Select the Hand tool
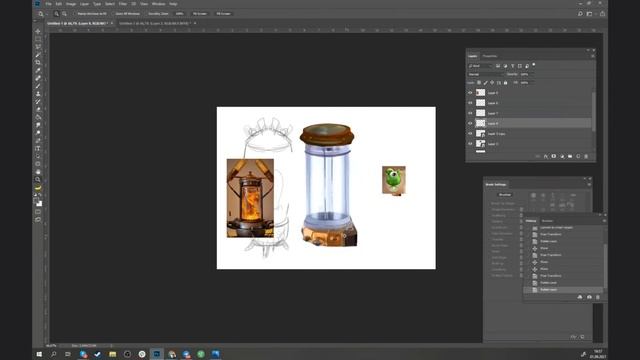The width and height of the screenshot is (640, 360). [38, 172]
